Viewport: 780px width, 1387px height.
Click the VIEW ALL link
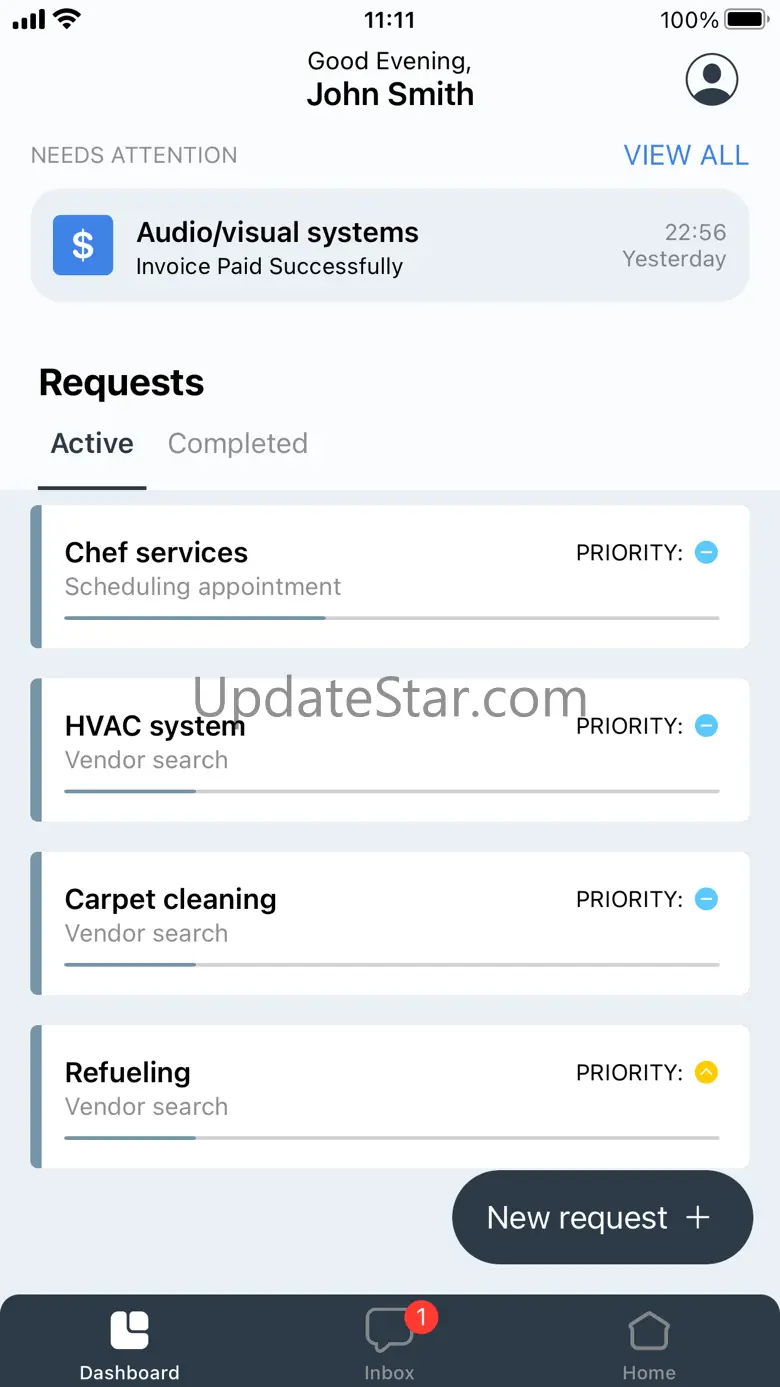click(x=686, y=155)
